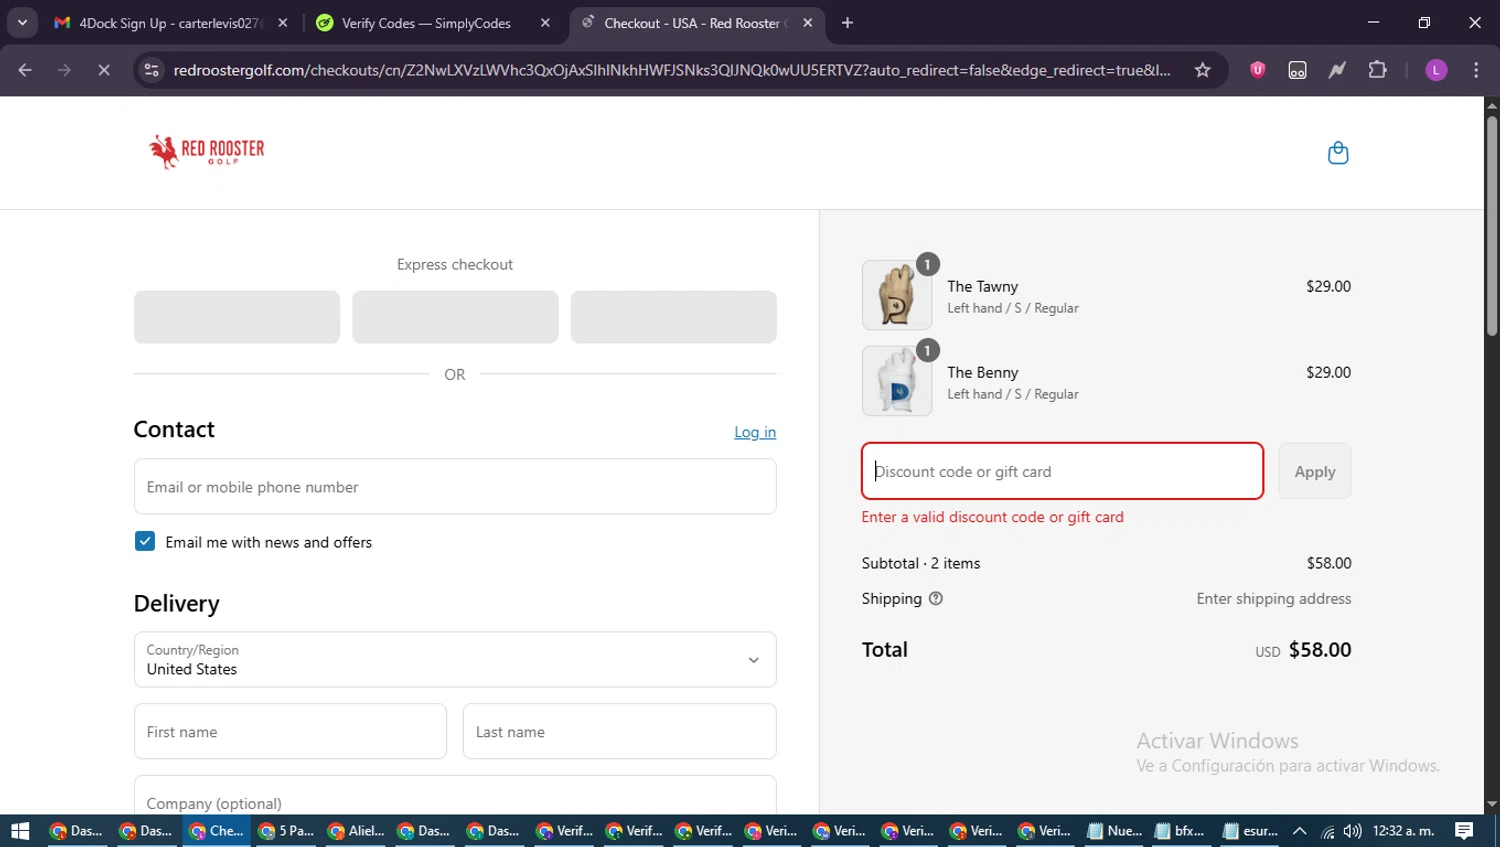Open the browser Extensions puzzle icon

click(1377, 70)
